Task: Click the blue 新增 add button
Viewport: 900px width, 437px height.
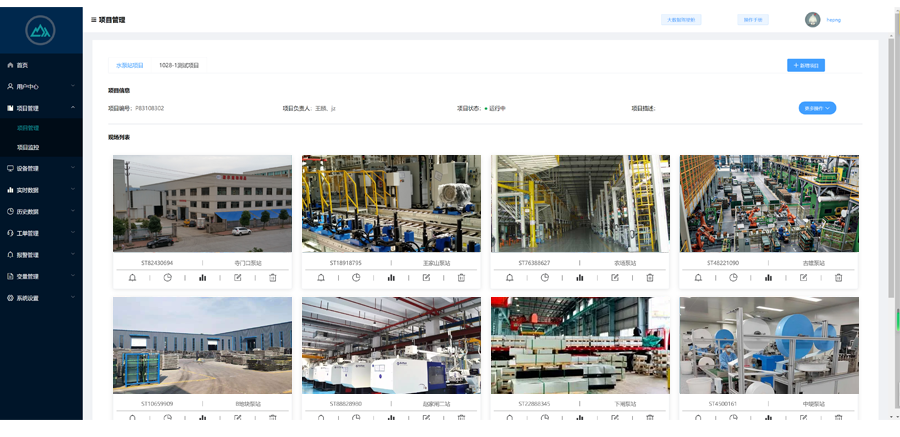Action: click(x=805, y=65)
